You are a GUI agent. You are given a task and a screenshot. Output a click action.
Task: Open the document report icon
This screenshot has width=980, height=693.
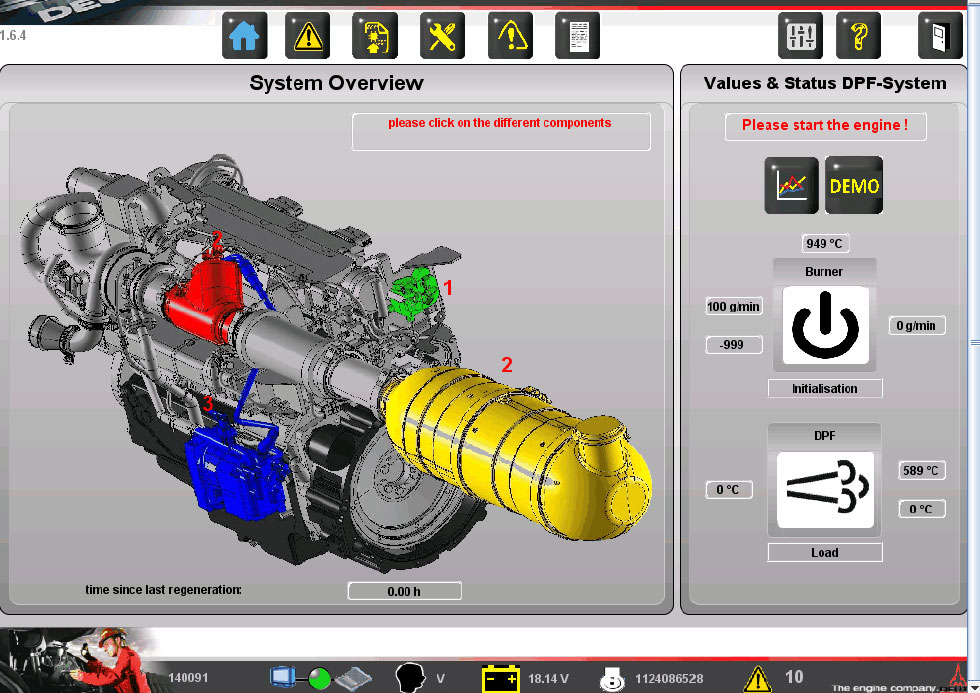577,36
